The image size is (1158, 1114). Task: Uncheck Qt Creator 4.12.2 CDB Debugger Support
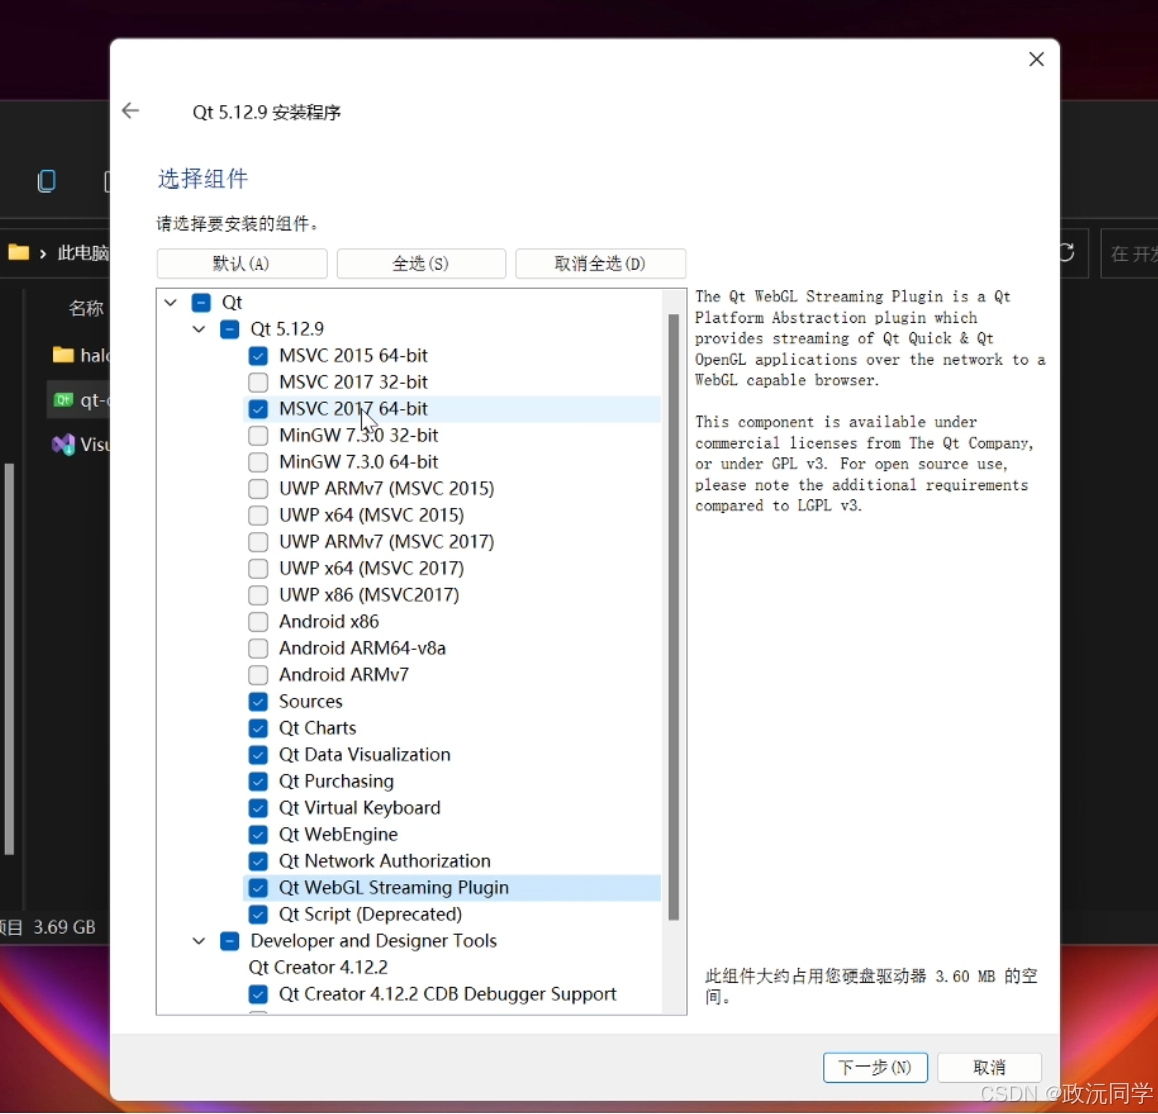(x=258, y=994)
